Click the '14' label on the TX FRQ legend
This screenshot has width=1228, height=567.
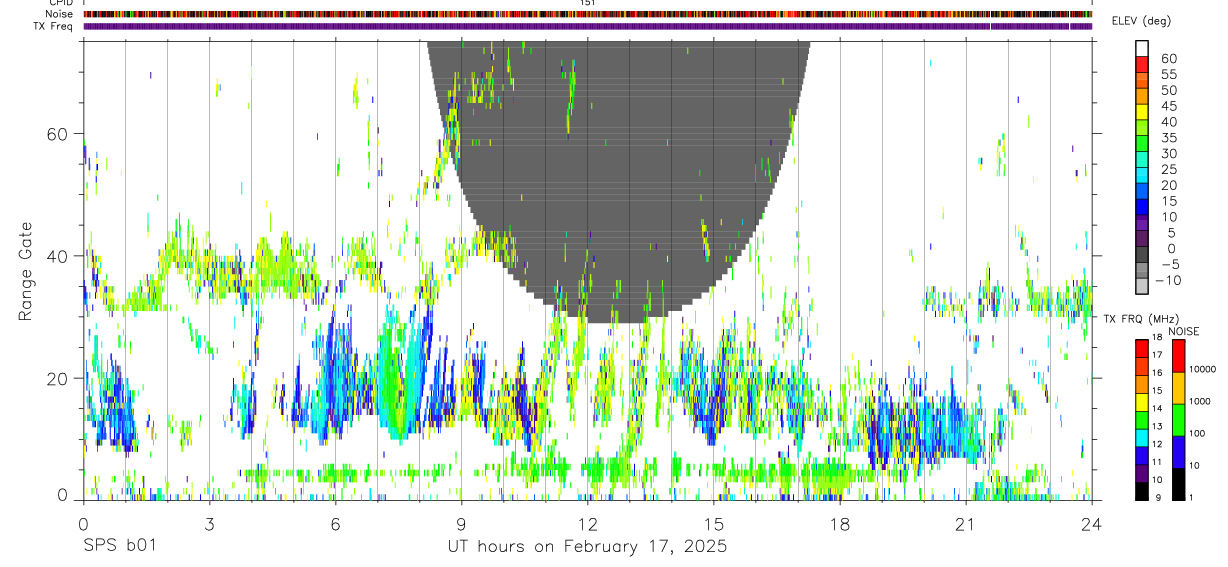pyautogui.click(x=1158, y=408)
